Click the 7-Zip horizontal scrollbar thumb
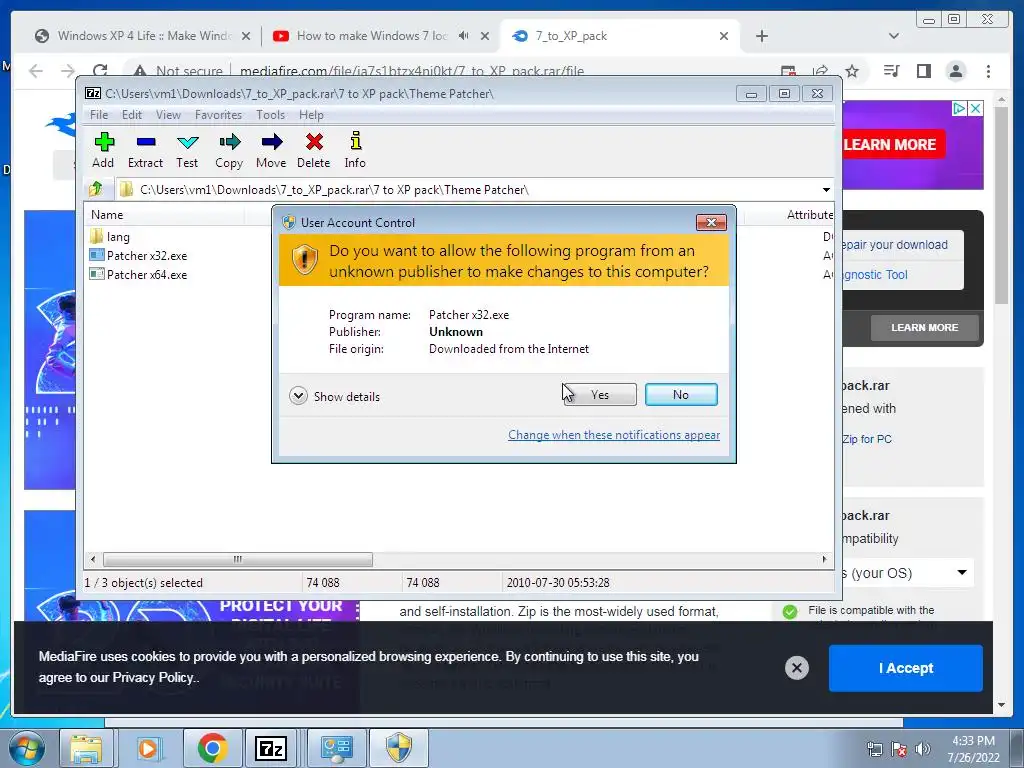The width and height of the screenshot is (1024, 768). tap(238, 560)
